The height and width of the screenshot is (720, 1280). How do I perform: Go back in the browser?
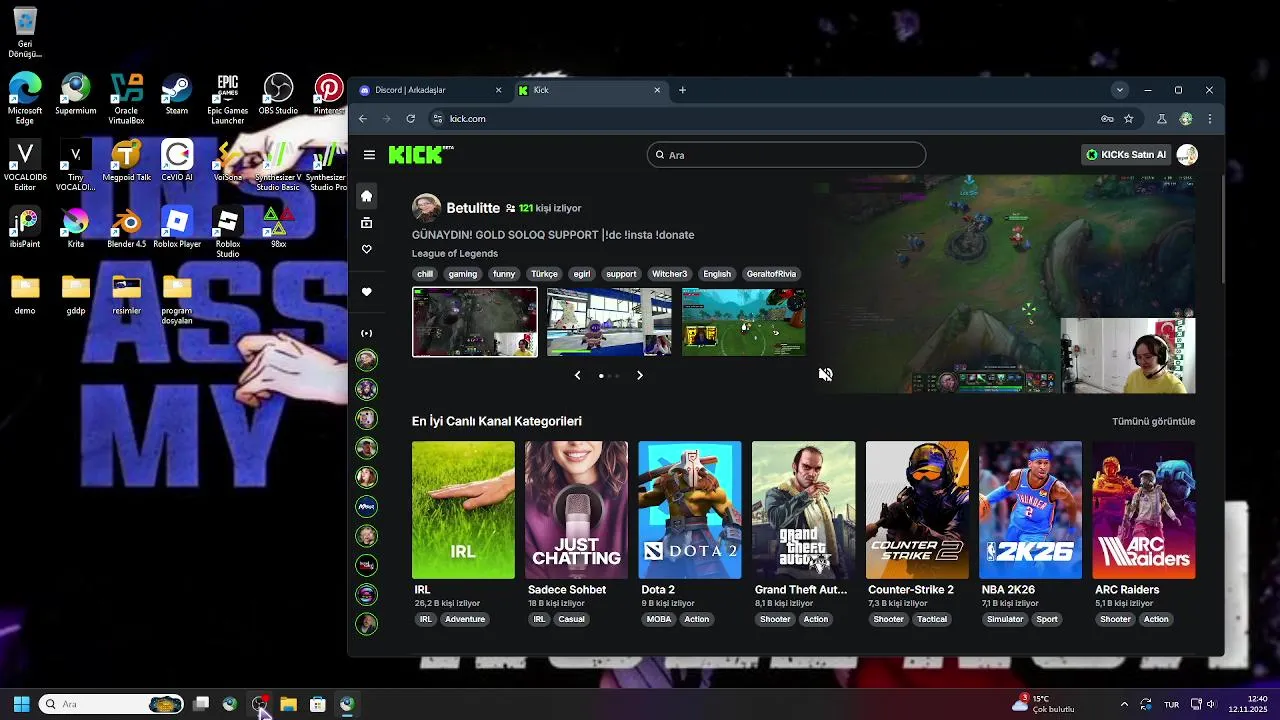pyautogui.click(x=363, y=118)
